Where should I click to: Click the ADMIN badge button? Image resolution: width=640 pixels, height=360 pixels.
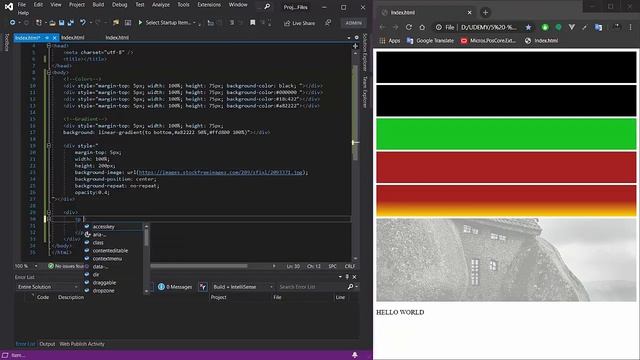353,23
